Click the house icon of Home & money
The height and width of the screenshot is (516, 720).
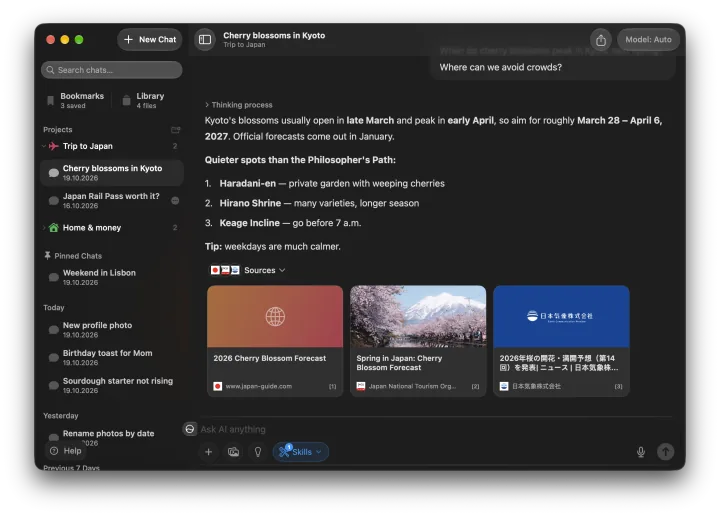54,228
